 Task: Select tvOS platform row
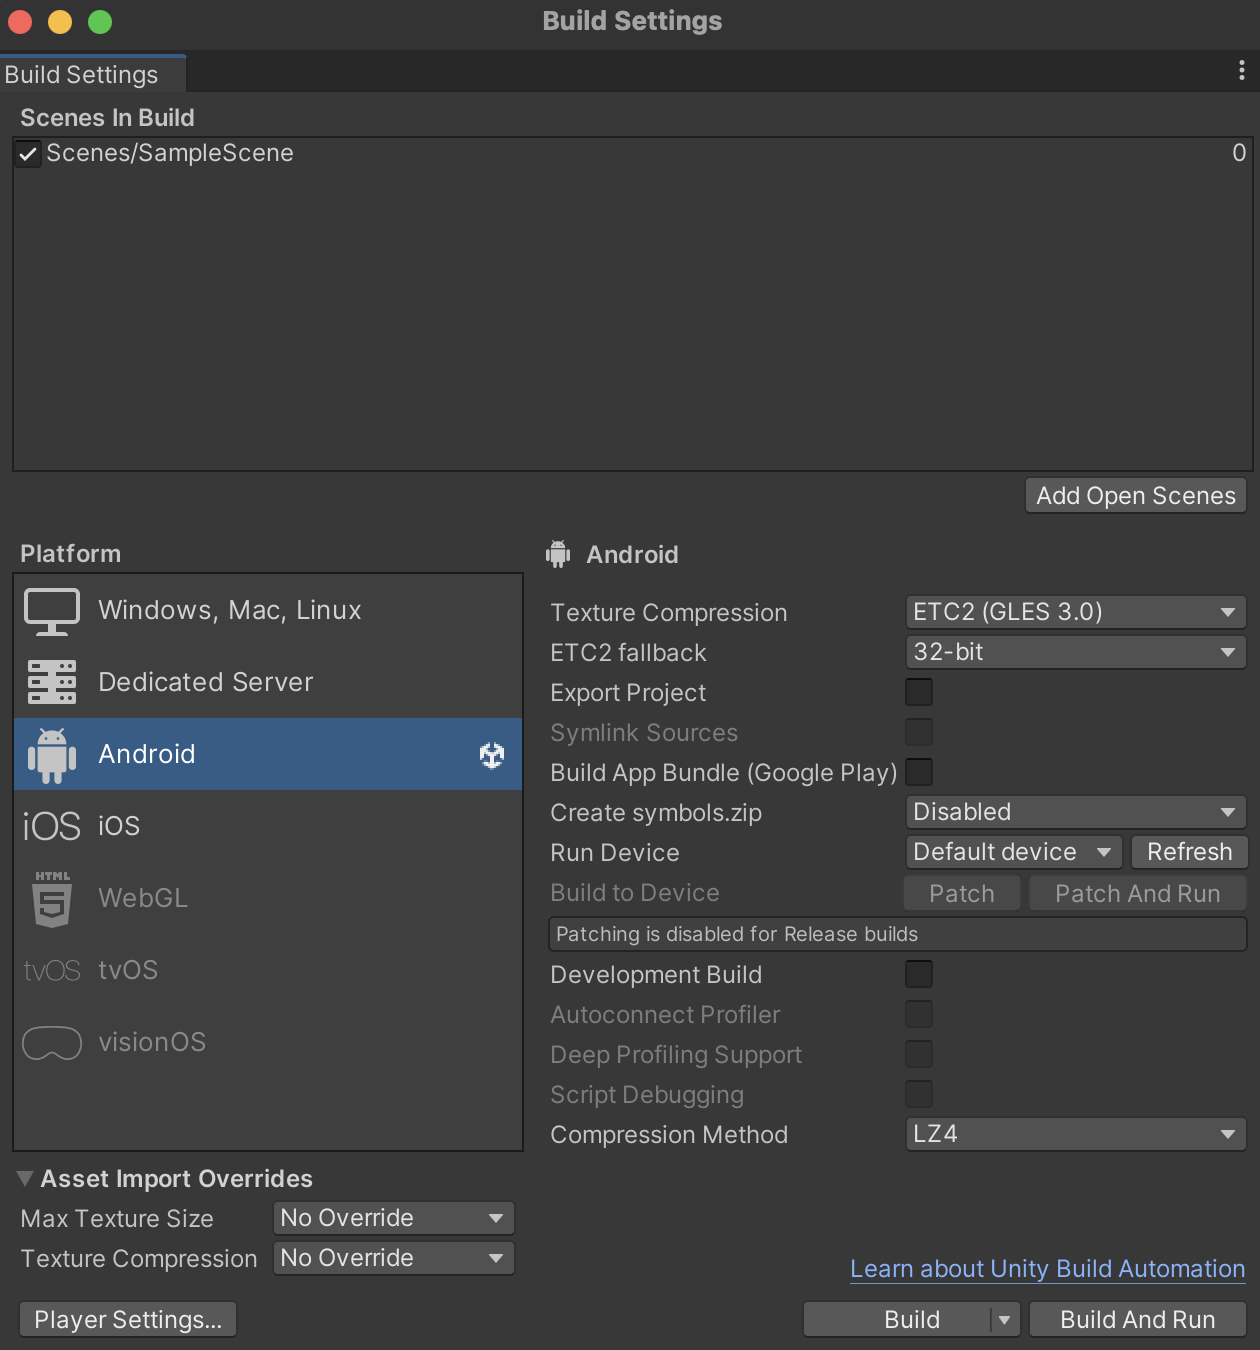(268, 970)
